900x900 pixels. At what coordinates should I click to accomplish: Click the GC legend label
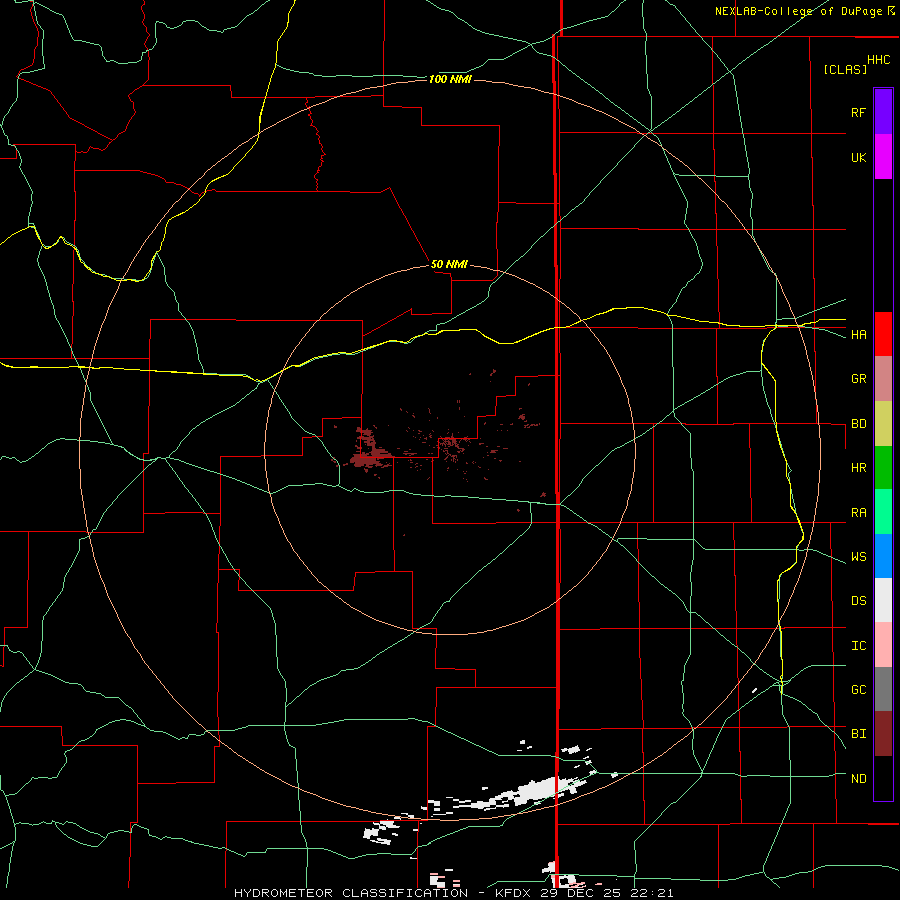(x=858, y=690)
